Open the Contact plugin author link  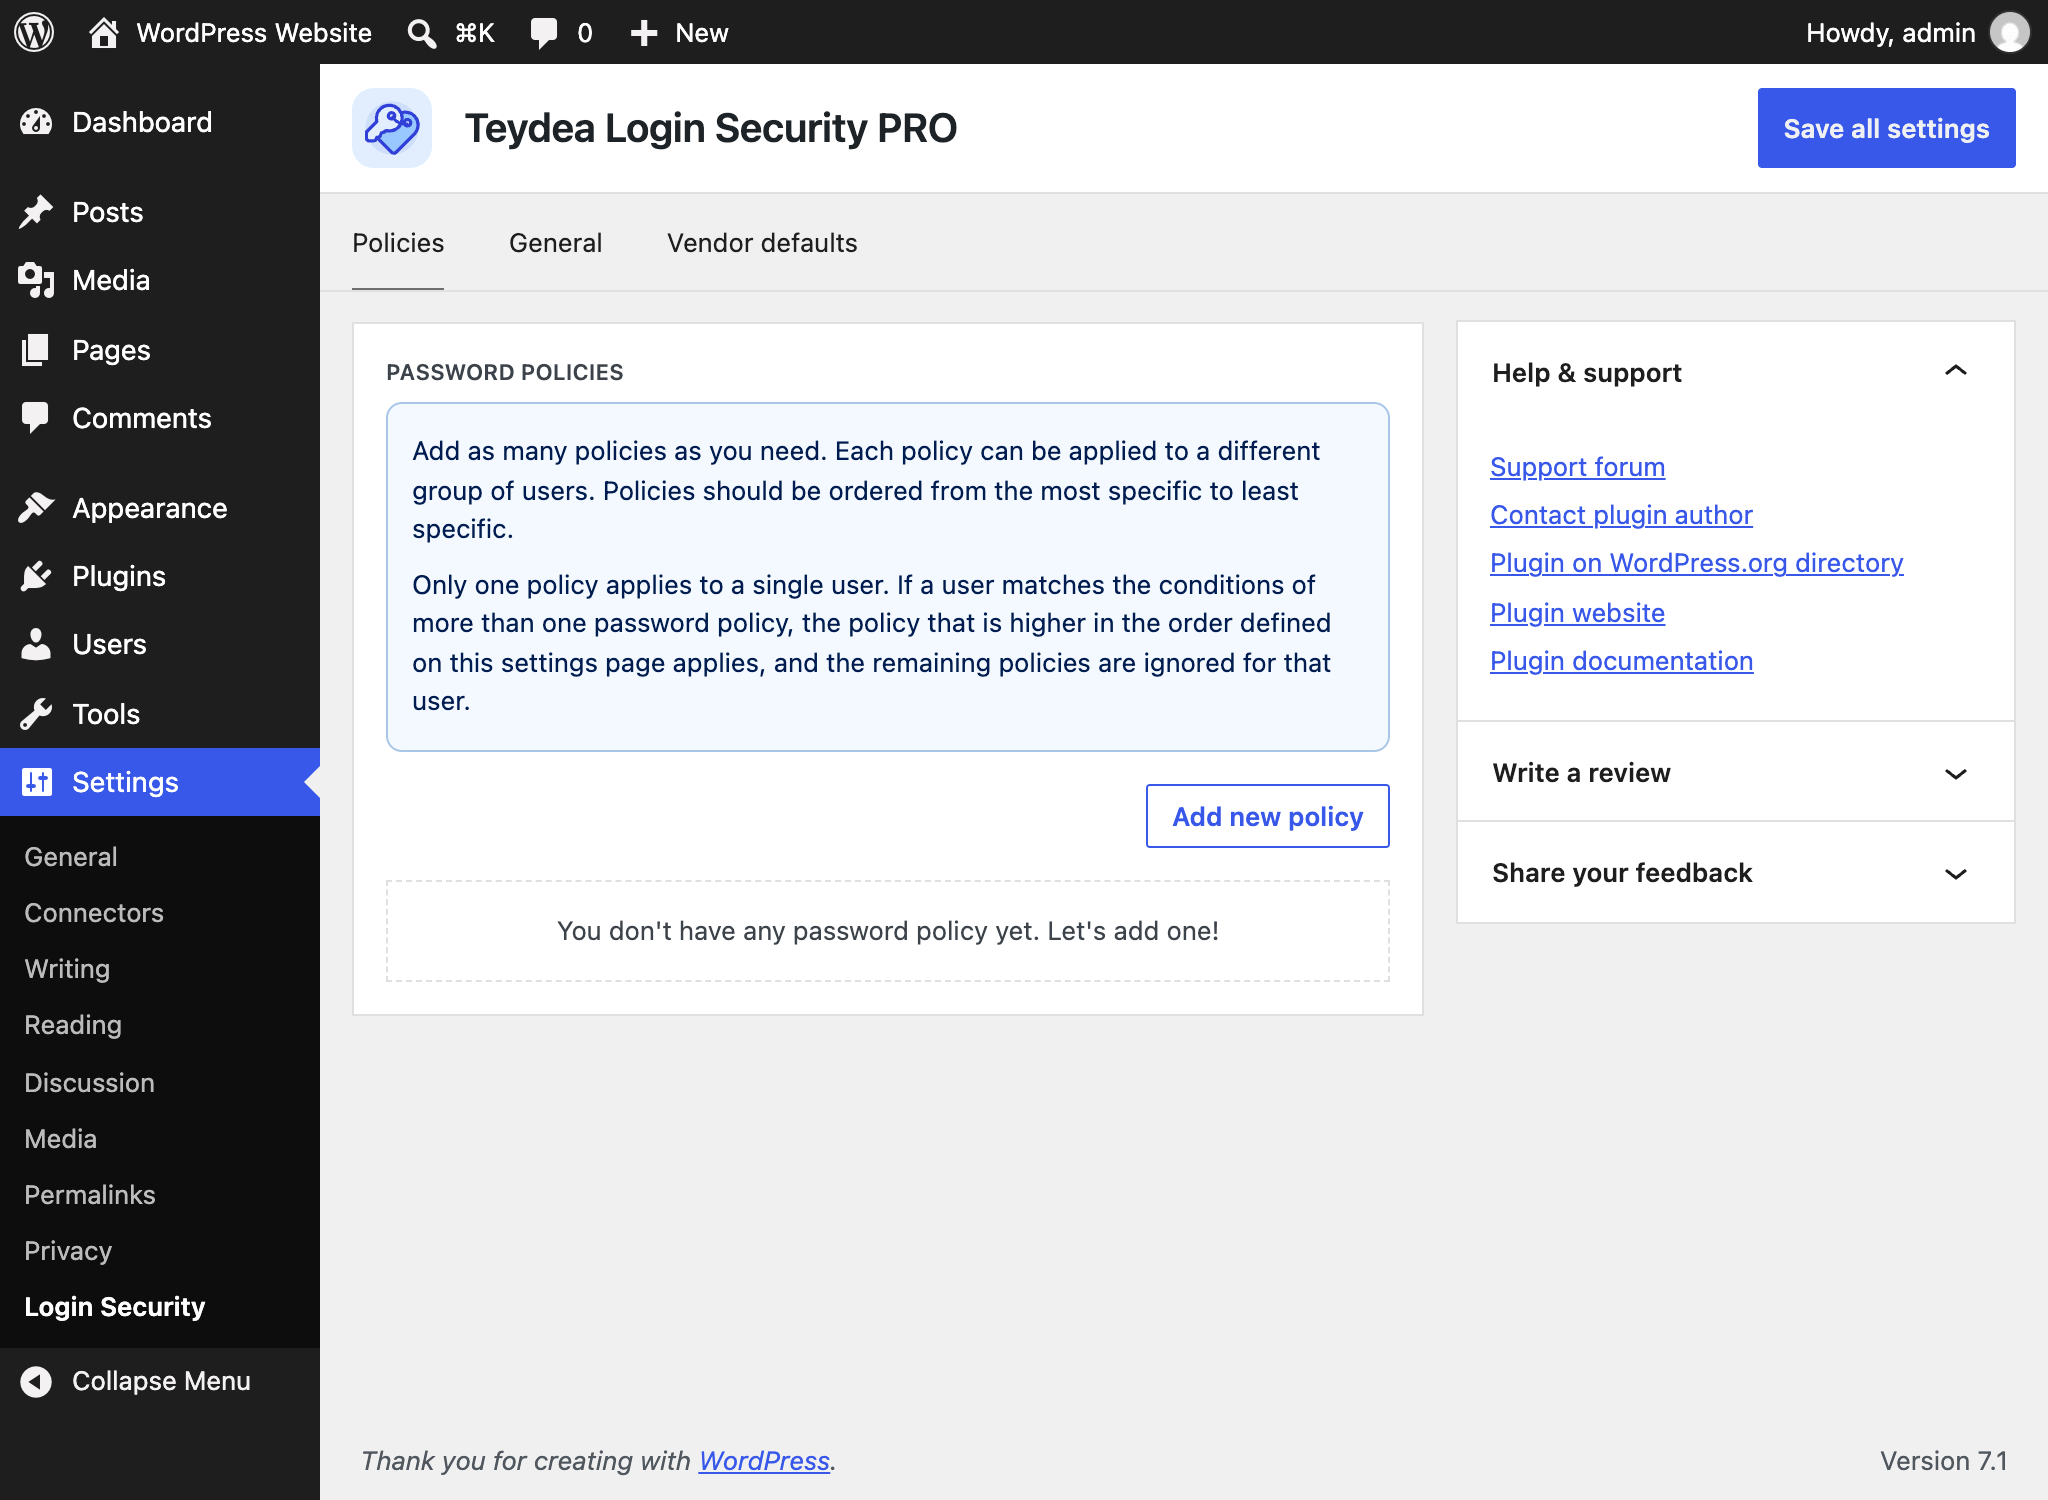[x=1621, y=515]
